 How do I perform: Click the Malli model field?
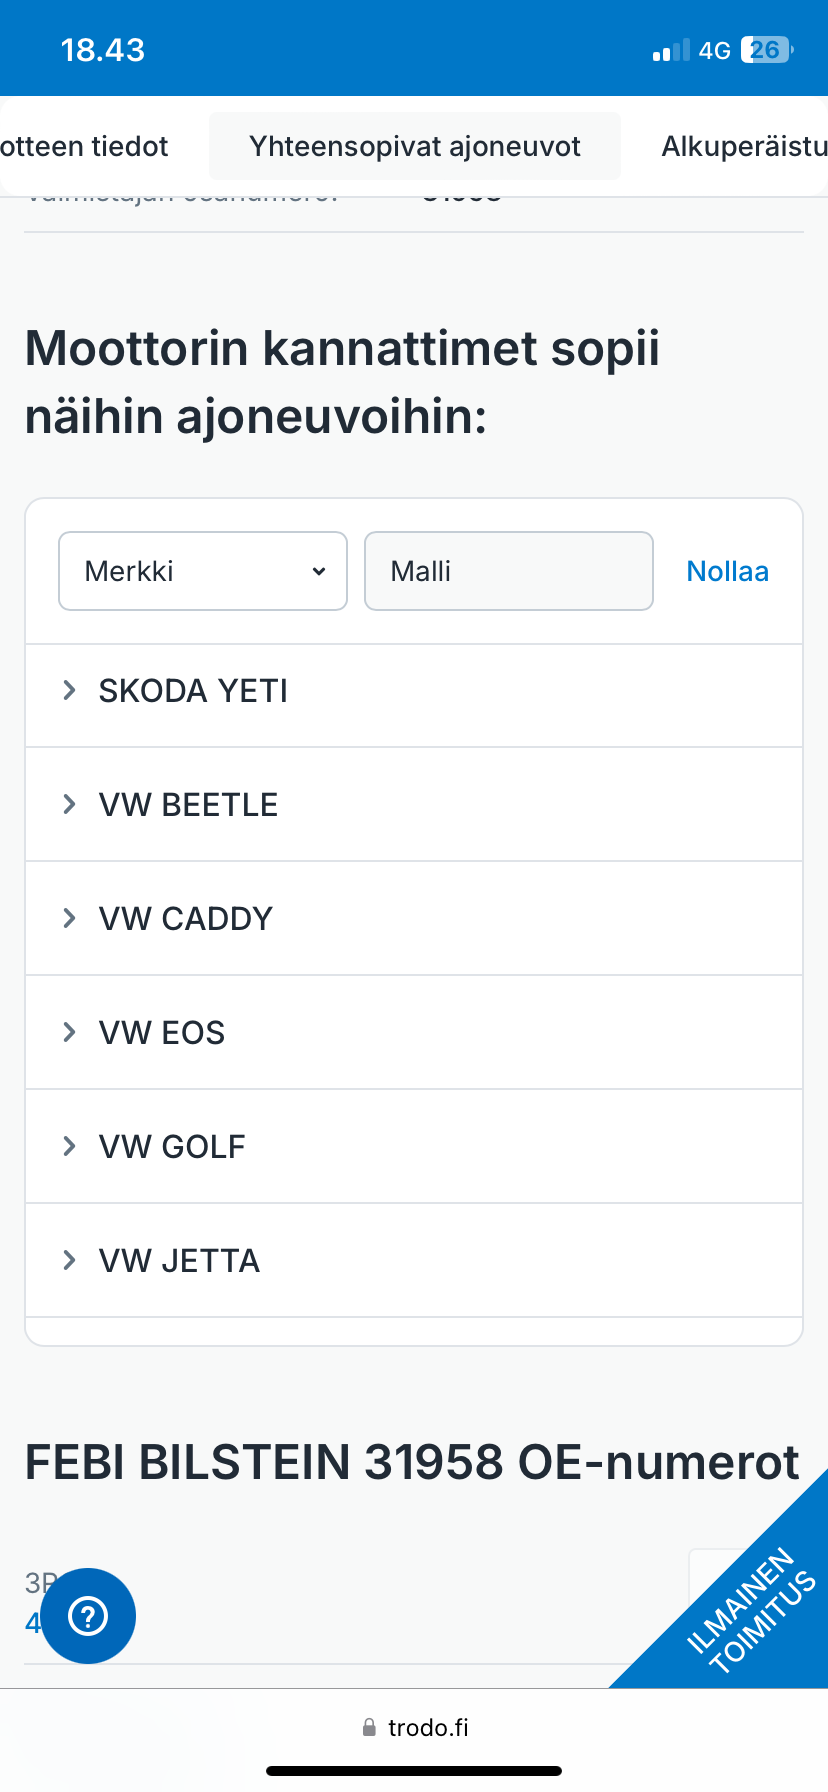click(508, 571)
